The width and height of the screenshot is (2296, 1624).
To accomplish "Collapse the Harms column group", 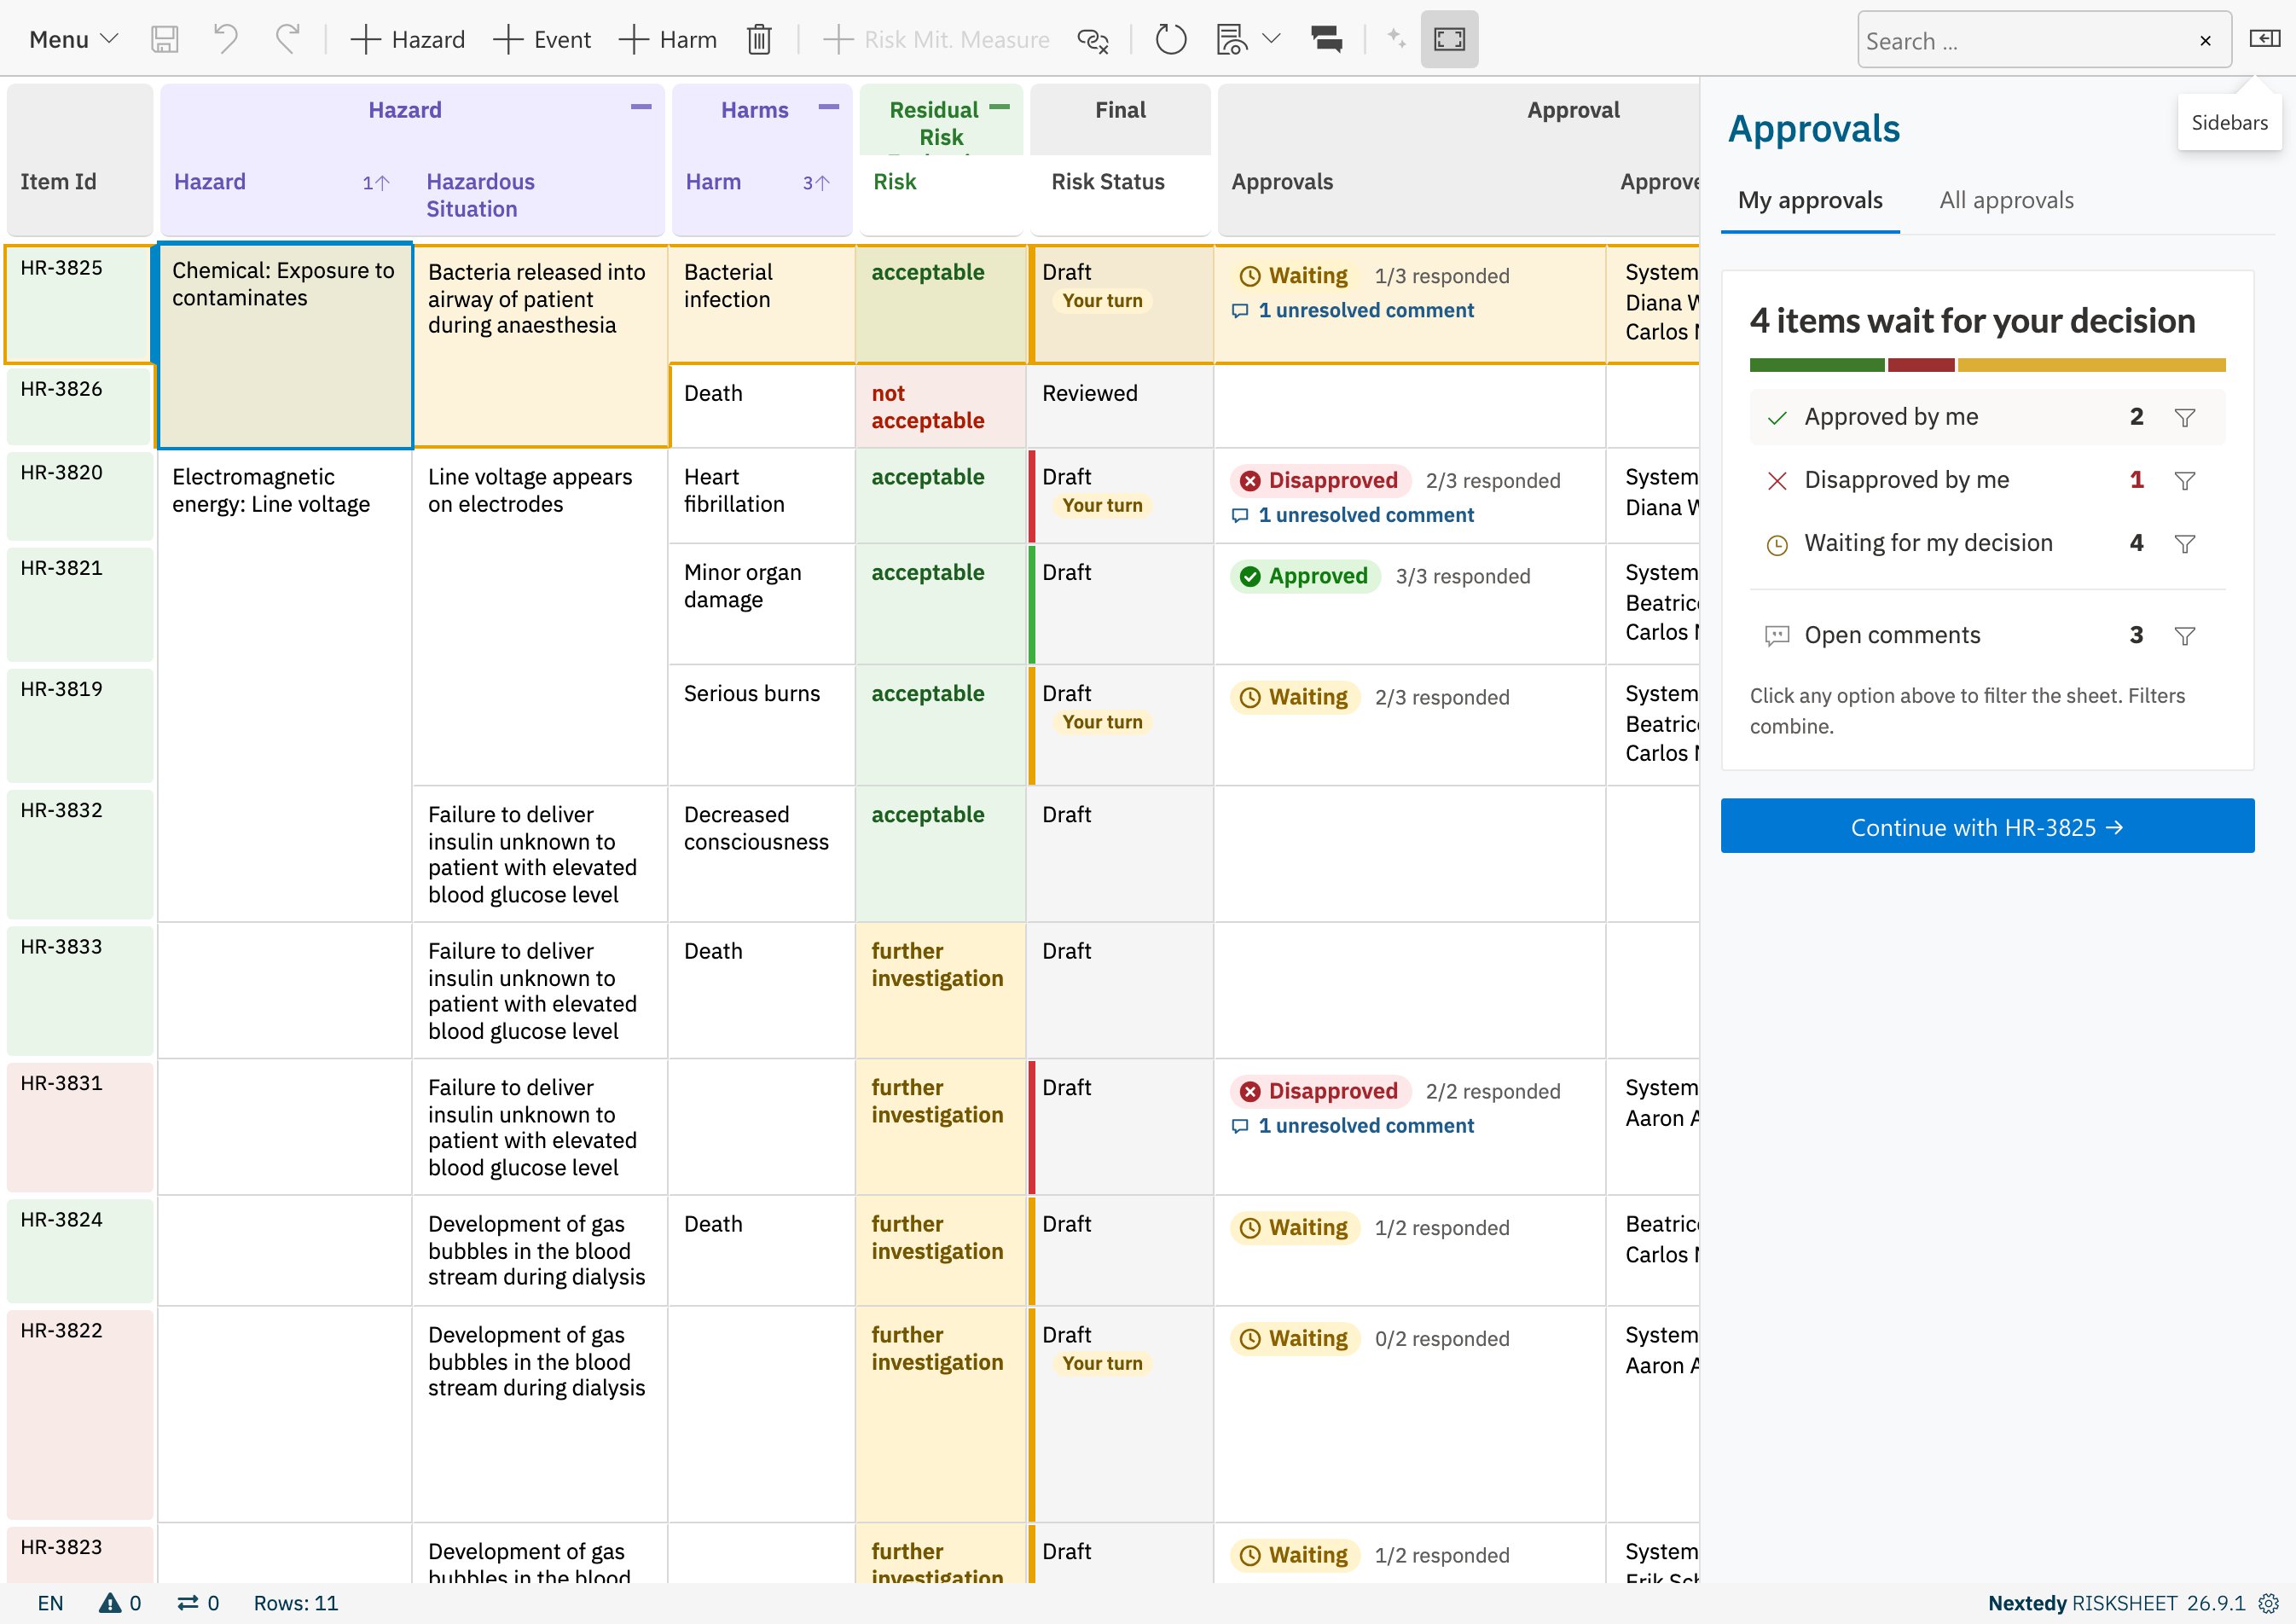I will coord(829,106).
